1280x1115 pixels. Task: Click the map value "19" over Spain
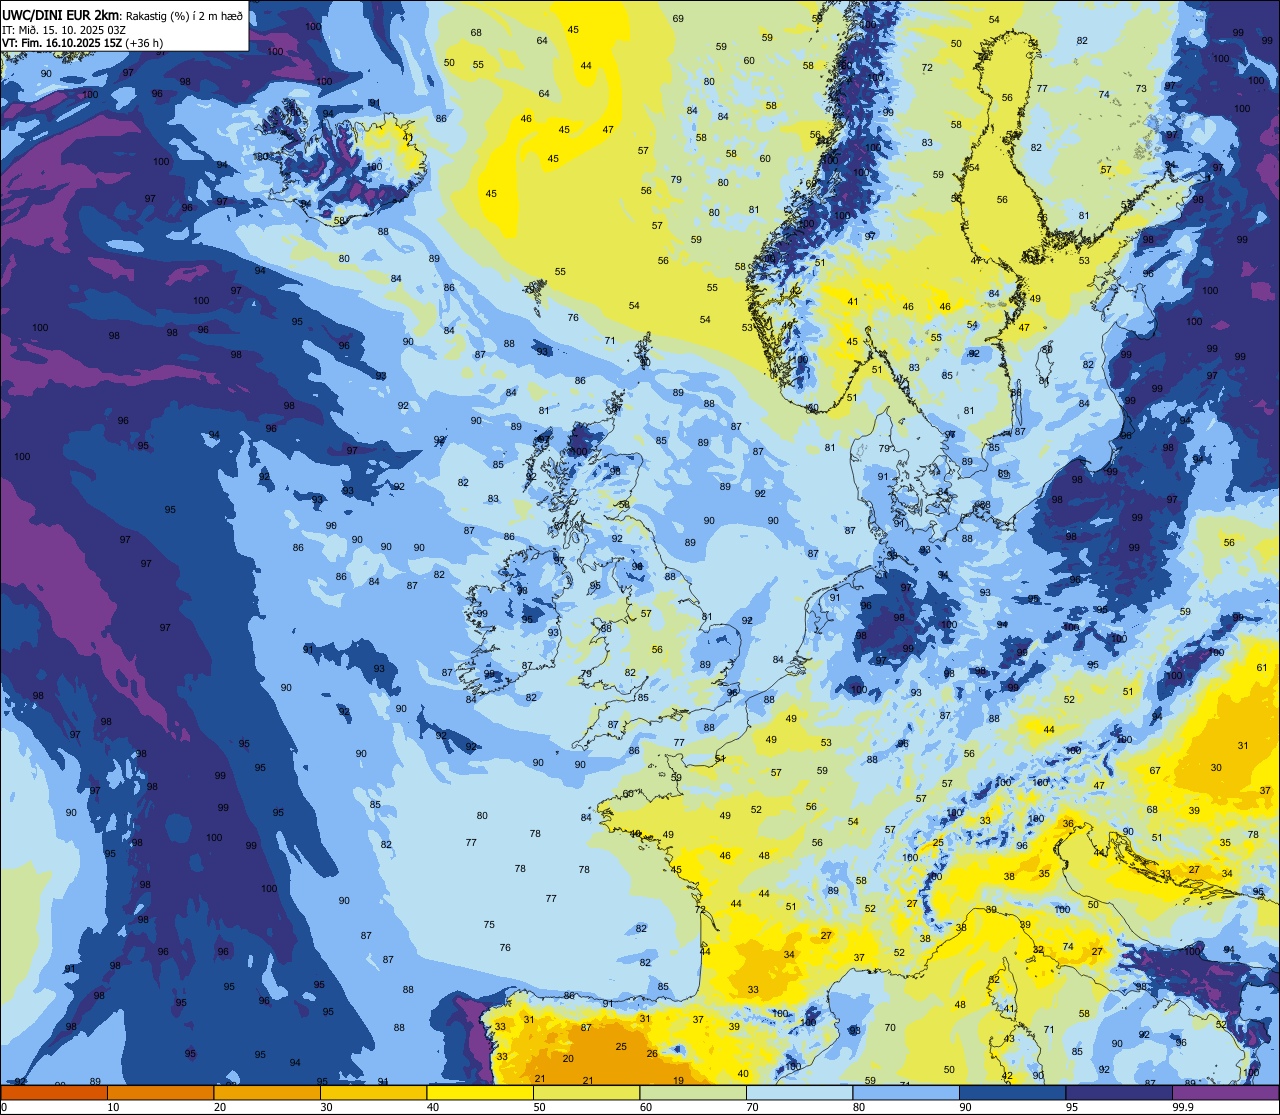coord(678,1080)
